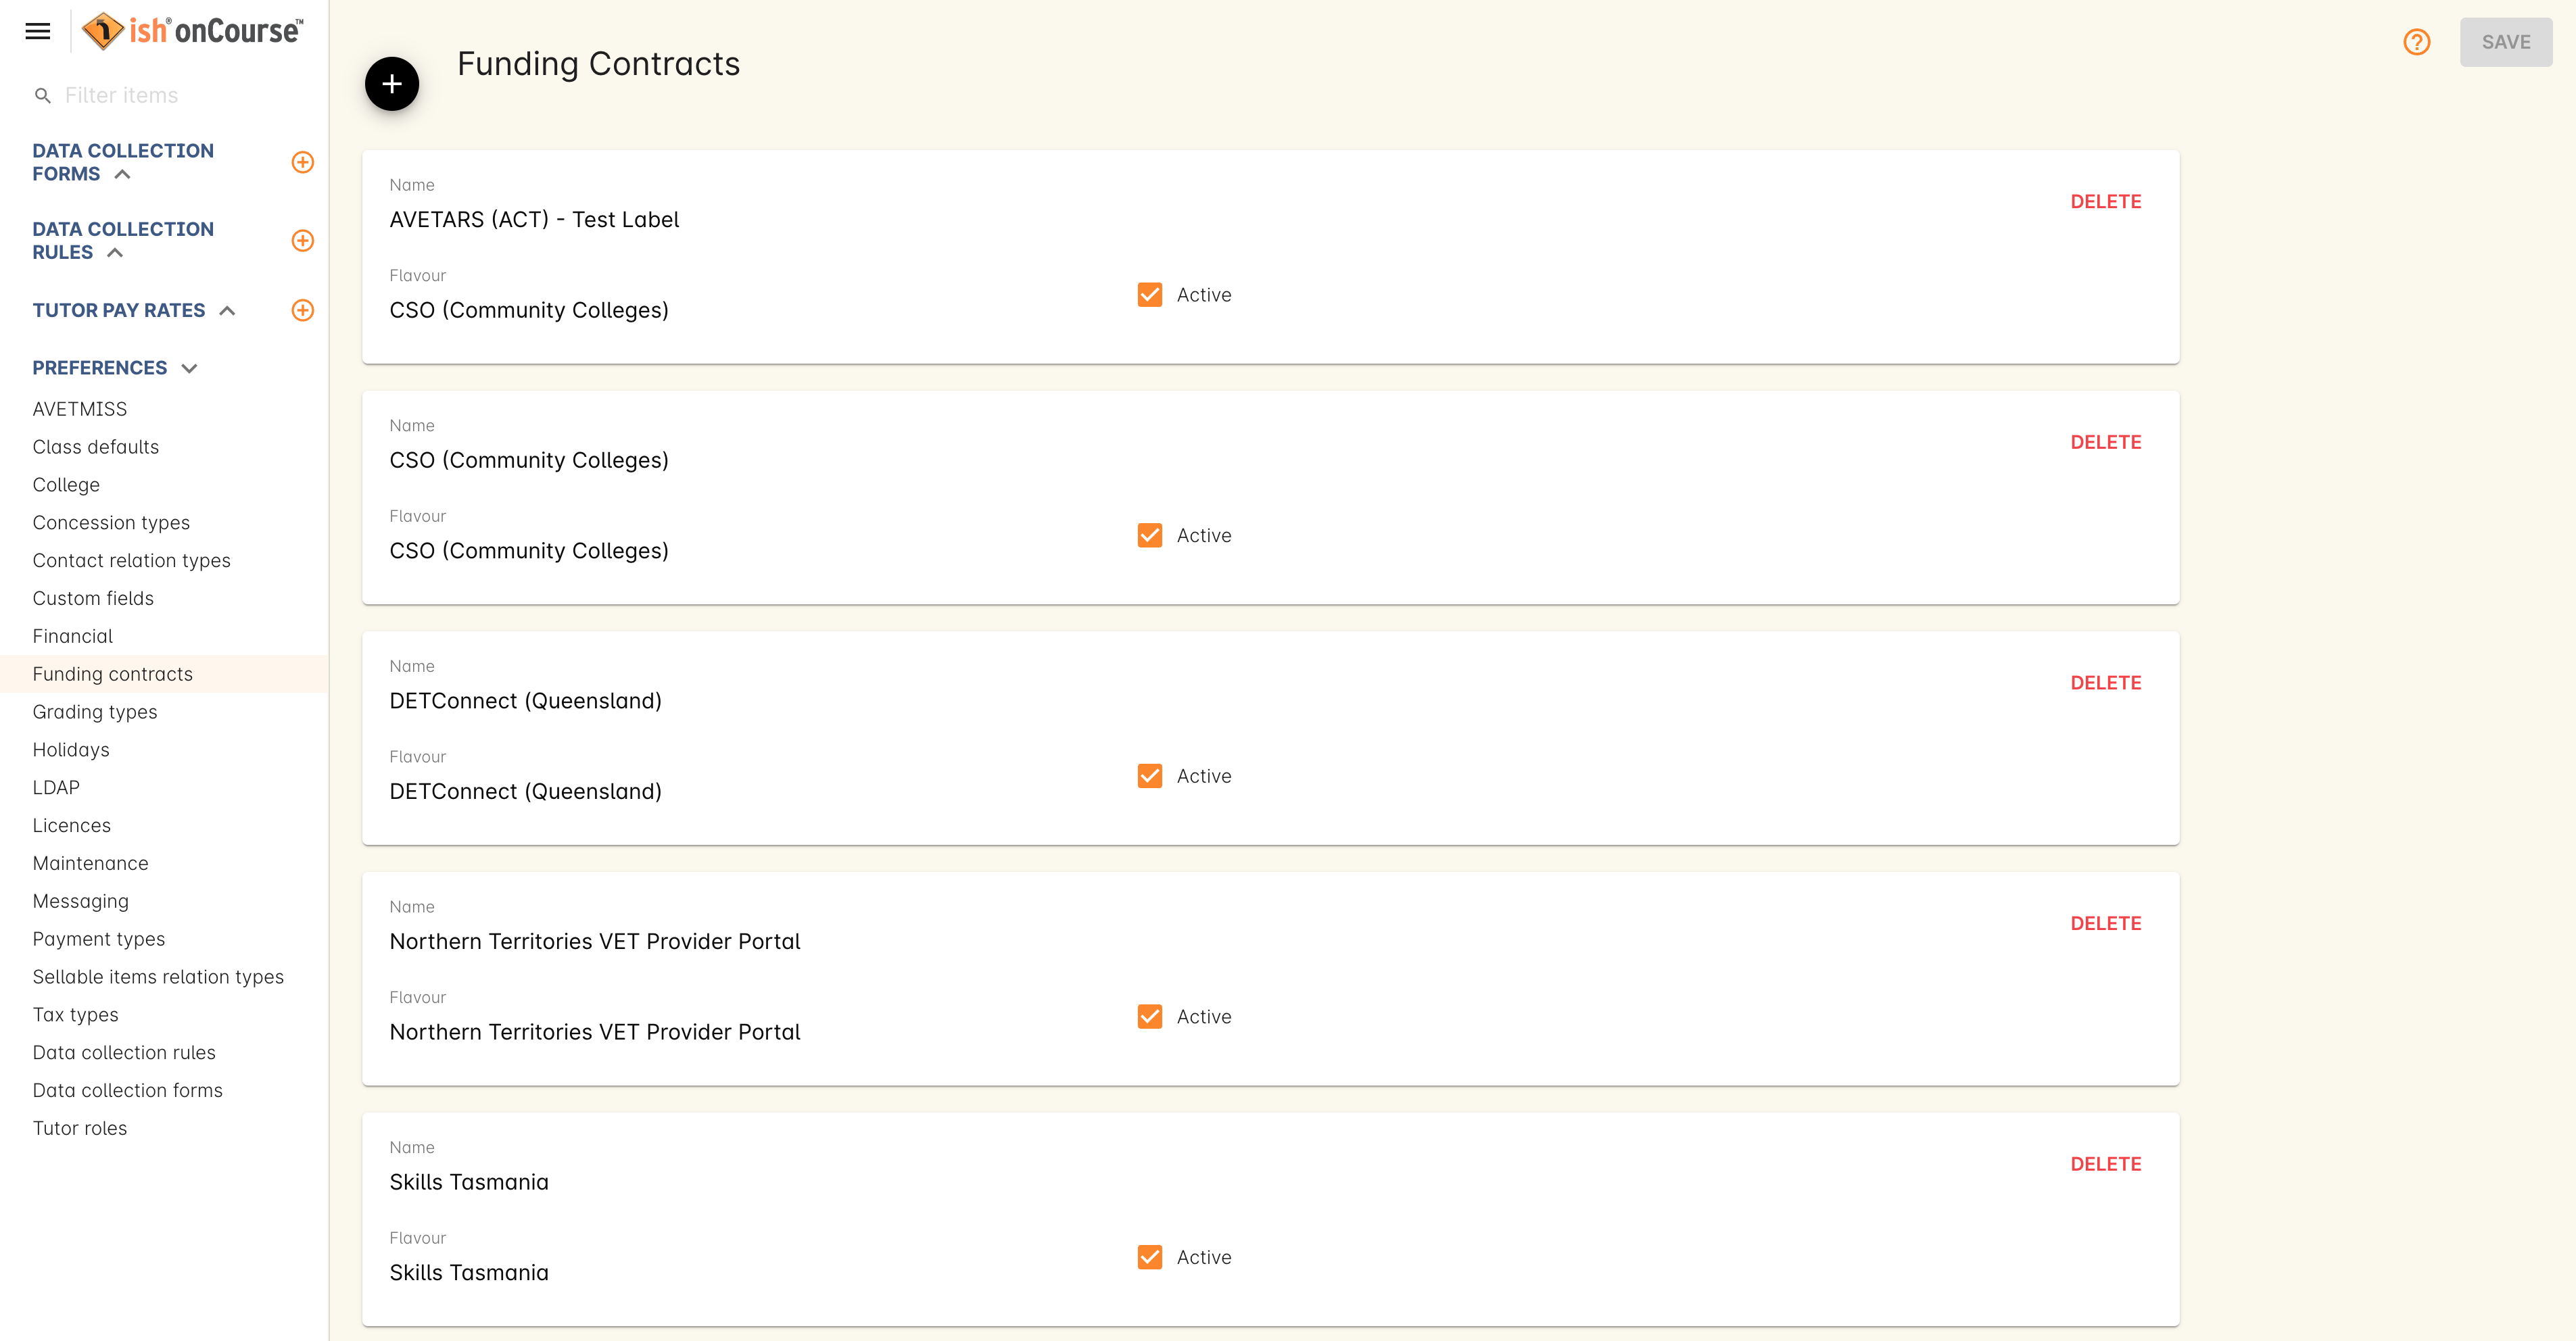Select Funding contracts from sidebar menu

coord(112,673)
